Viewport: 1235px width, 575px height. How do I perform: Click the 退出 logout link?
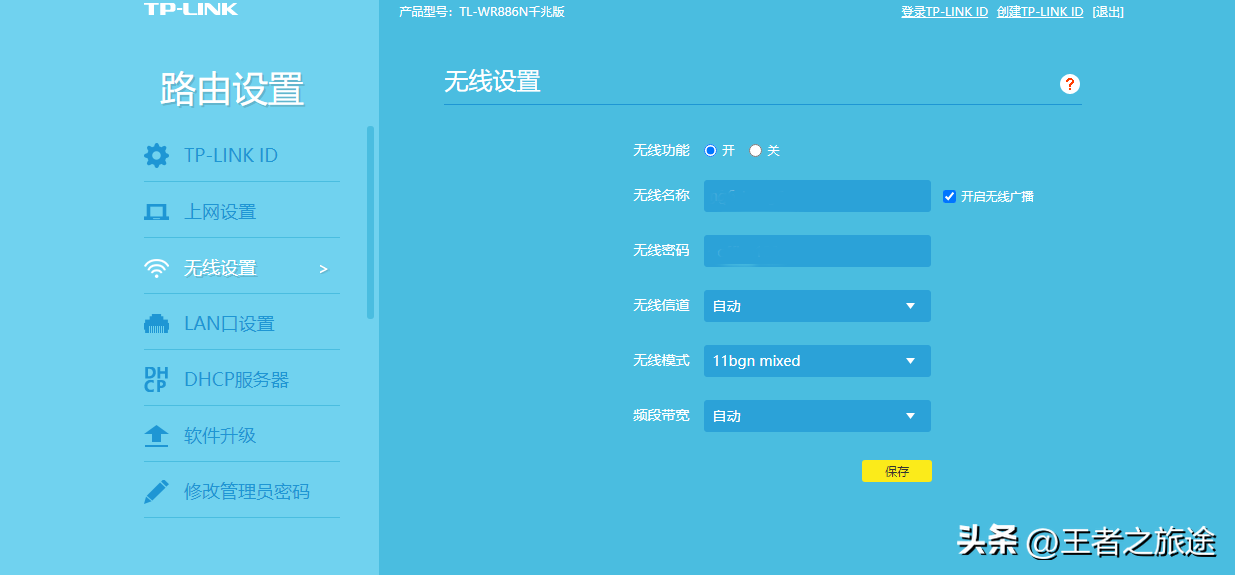(1108, 12)
